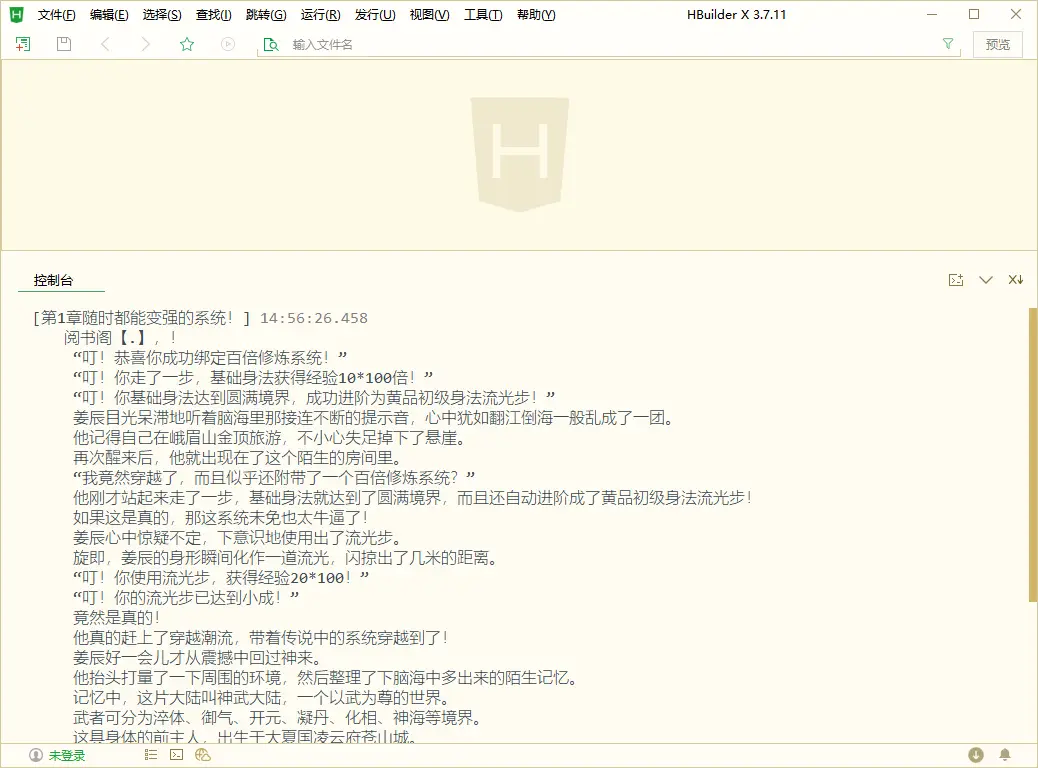Toggle the project sidebar icon
This screenshot has height=768, width=1038.
(23, 44)
